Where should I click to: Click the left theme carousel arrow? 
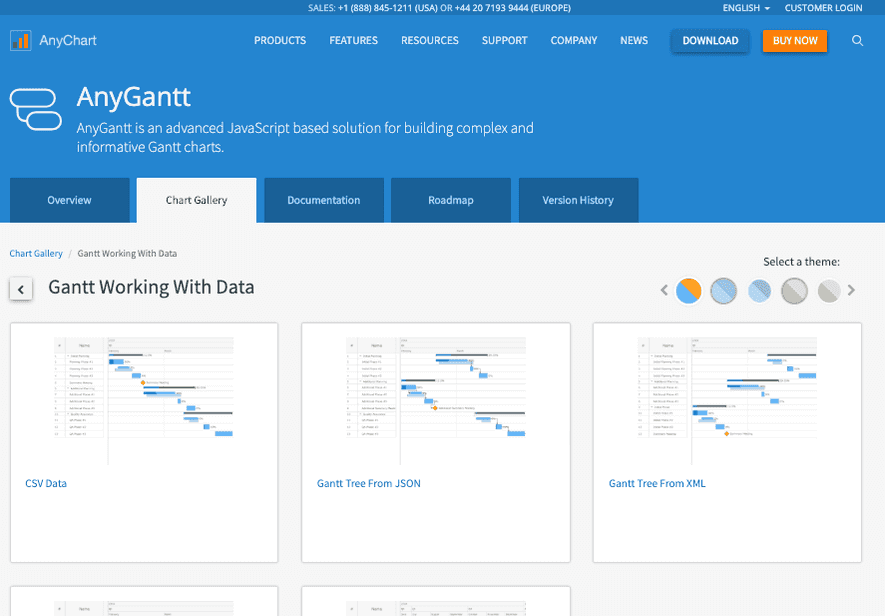click(x=664, y=290)
